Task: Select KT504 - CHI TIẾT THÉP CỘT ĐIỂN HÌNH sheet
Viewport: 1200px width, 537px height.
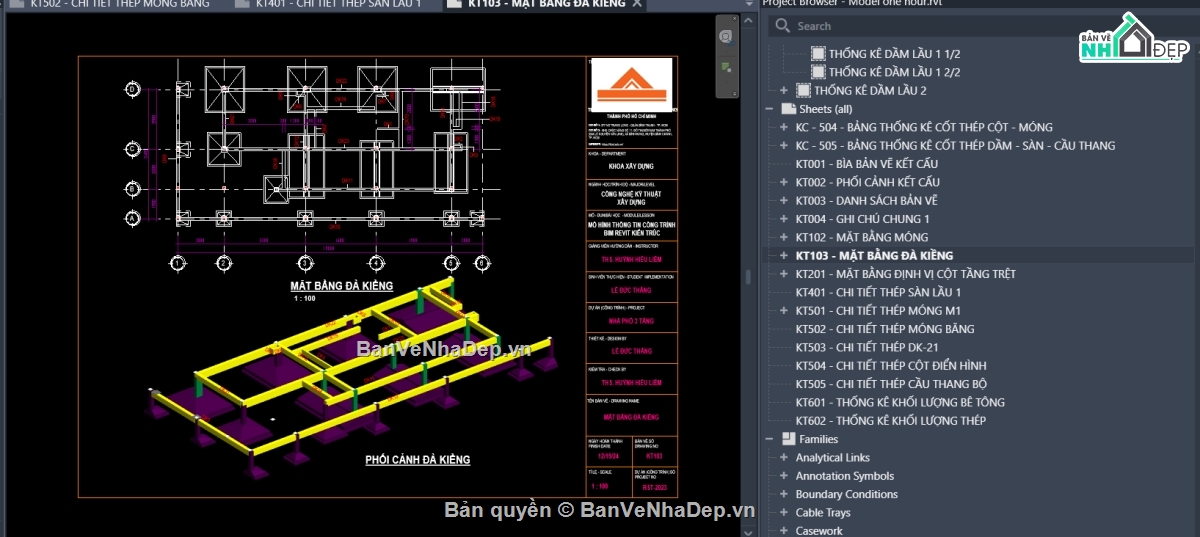Action: (891, 366)
